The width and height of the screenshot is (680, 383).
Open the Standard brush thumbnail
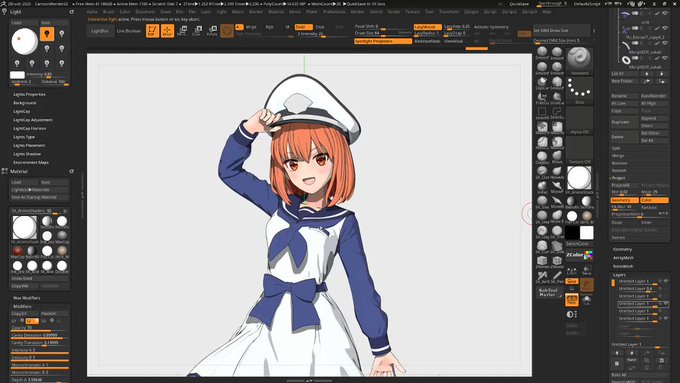pyautogui.click(x=579, y=61)
